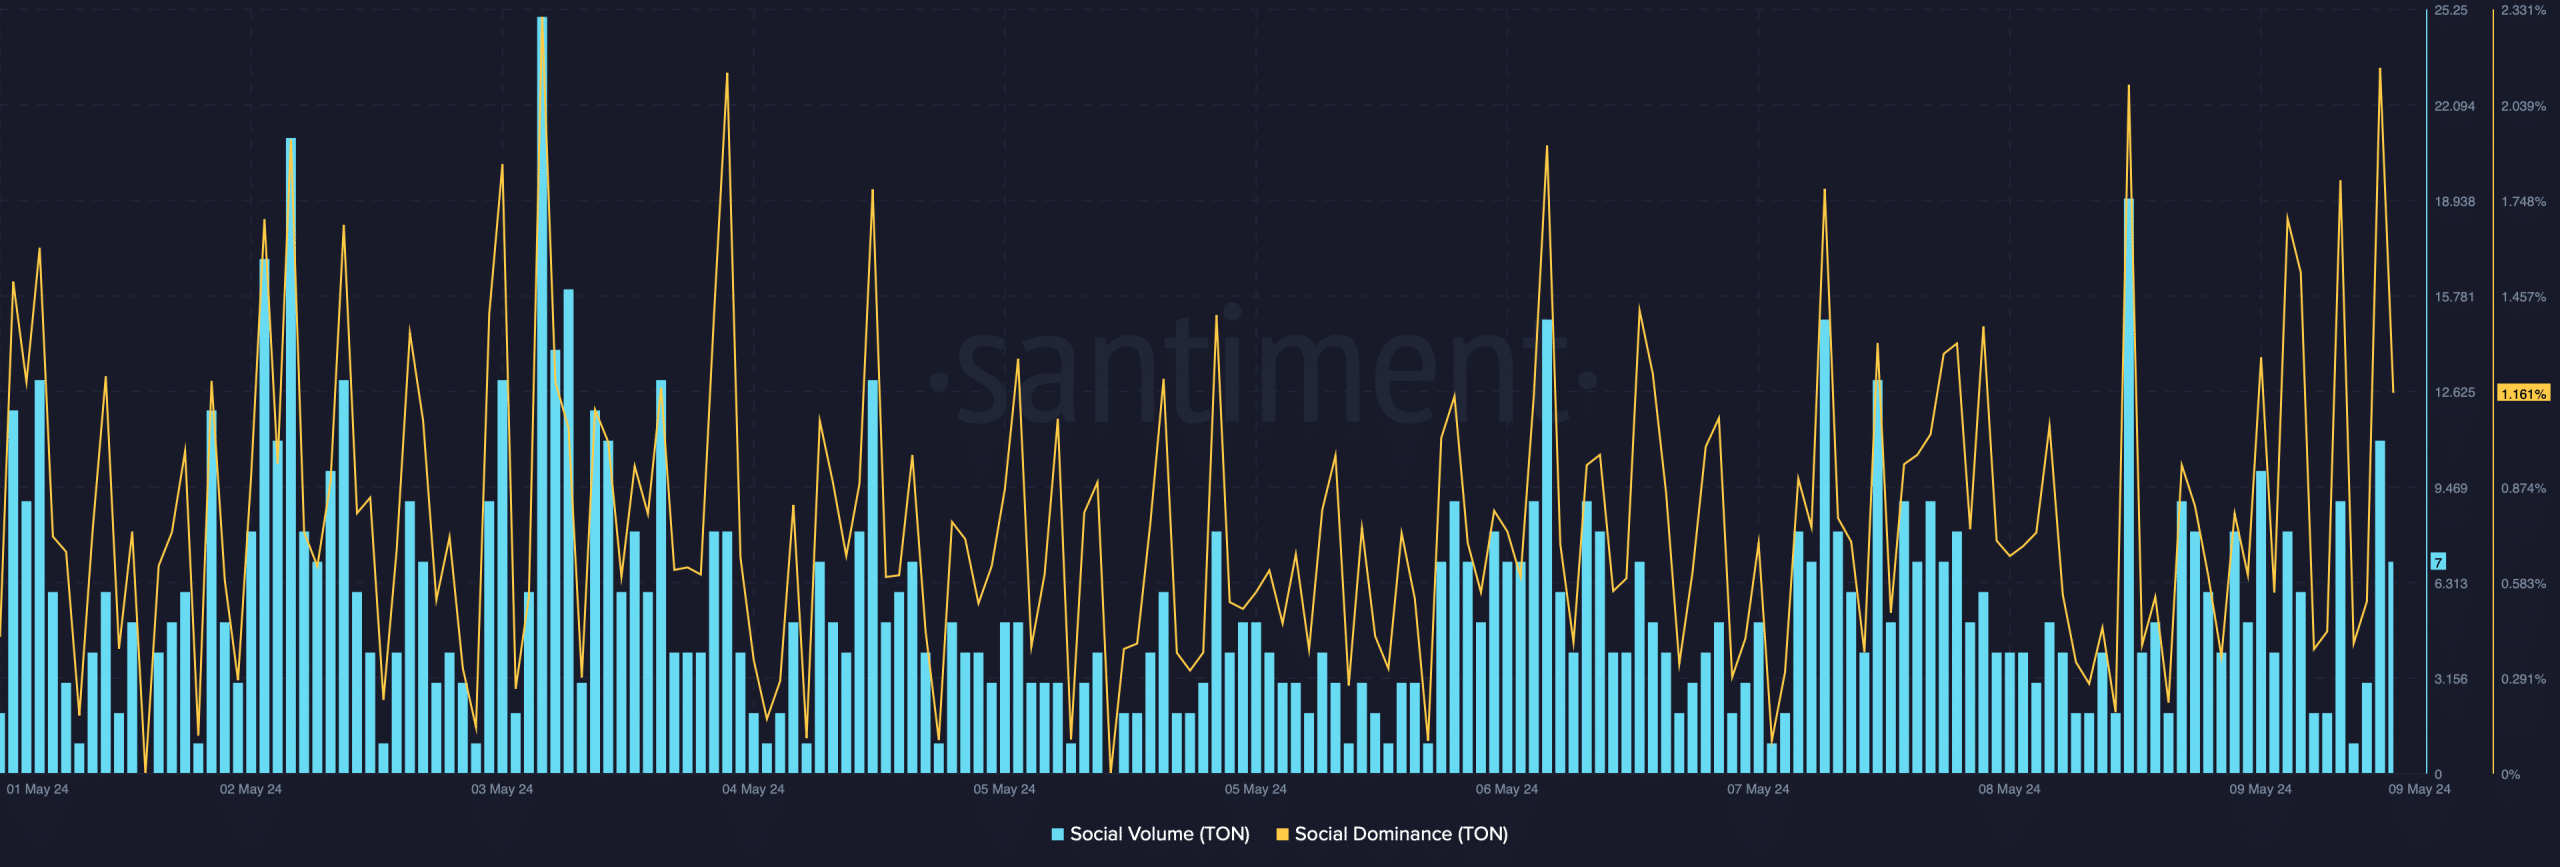
Task: Click the 0.874% dominance axis value
Action: pos(2523,488)
